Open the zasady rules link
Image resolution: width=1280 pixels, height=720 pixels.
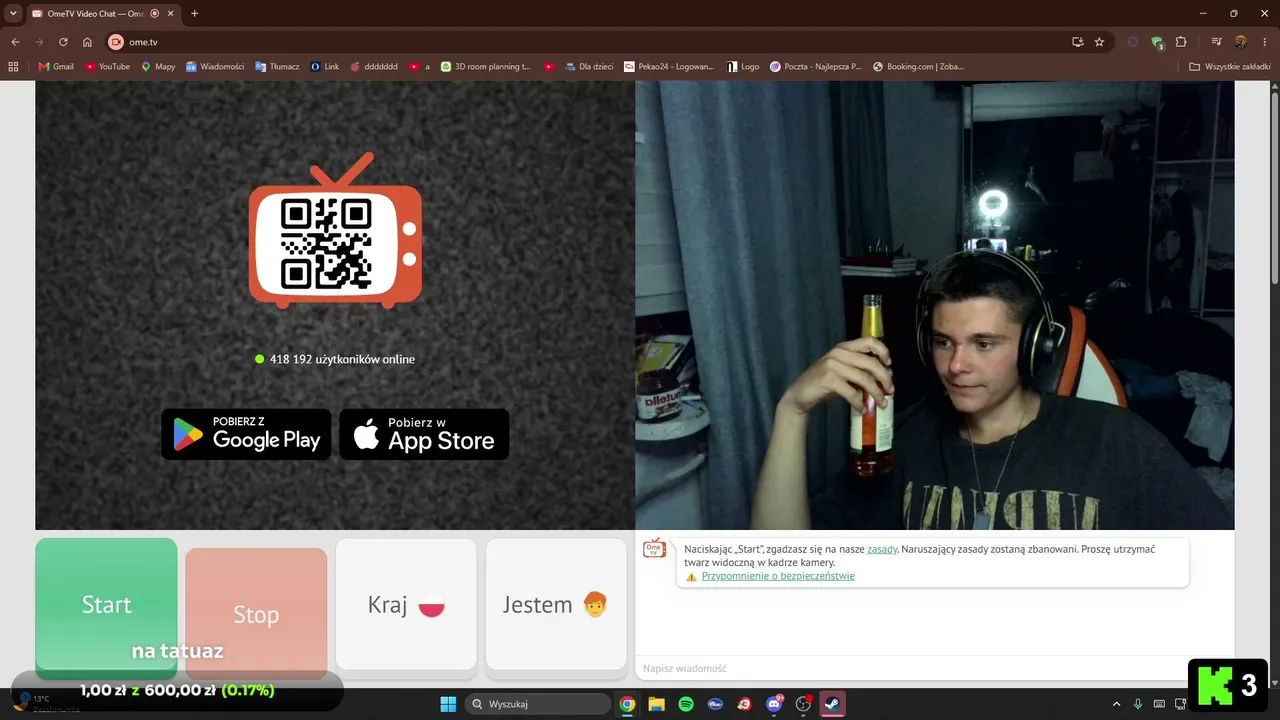[x=882, y=549]
